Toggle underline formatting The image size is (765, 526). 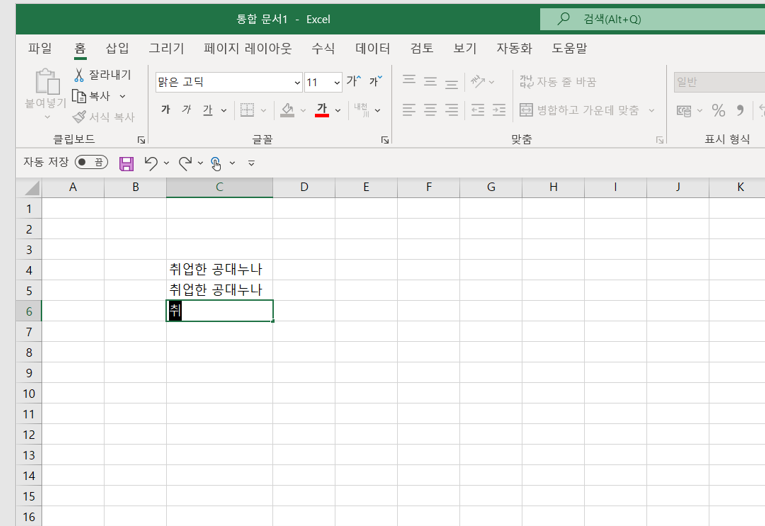tap(208, 110)
